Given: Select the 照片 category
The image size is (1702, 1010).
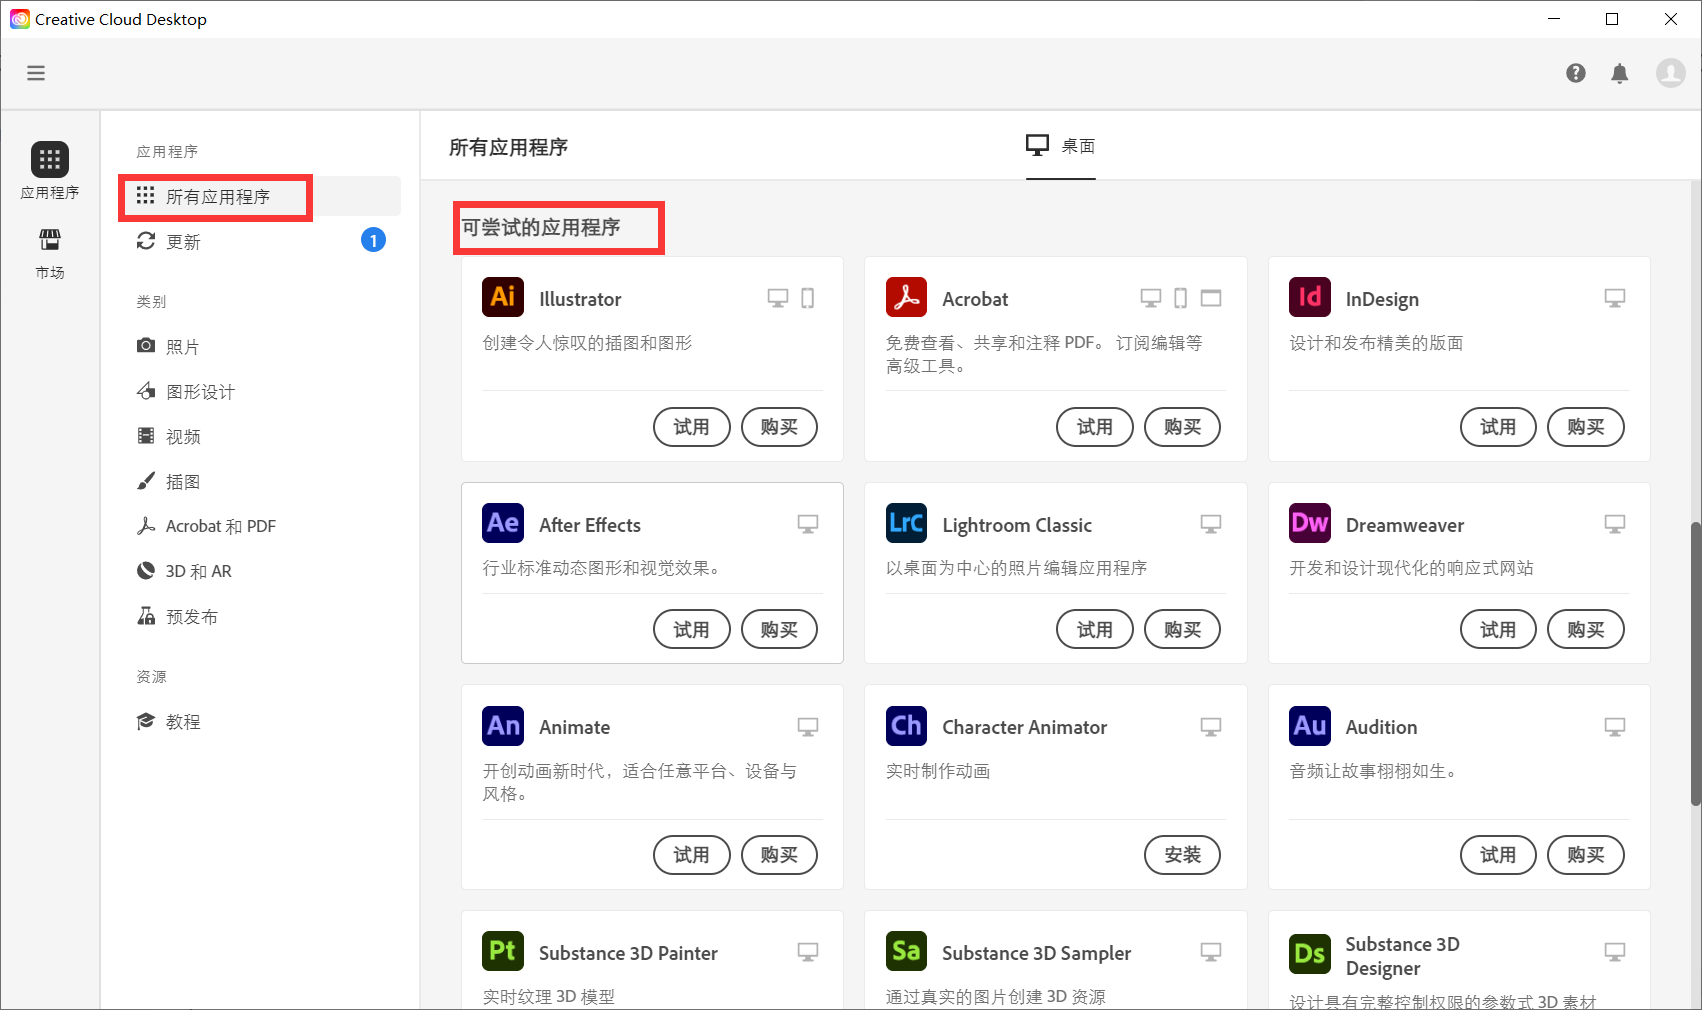Looking at the screenshot, I should pos(184,346).
